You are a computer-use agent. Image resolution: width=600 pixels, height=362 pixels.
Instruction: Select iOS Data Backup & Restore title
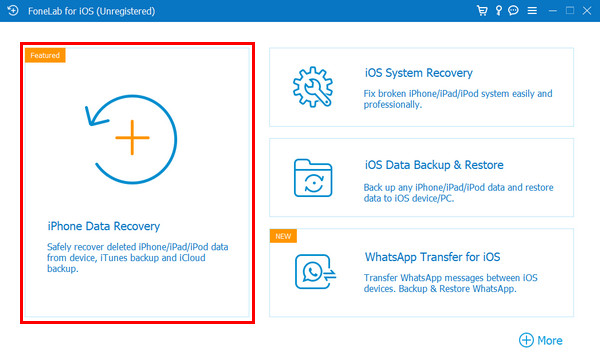coord(434,165)
